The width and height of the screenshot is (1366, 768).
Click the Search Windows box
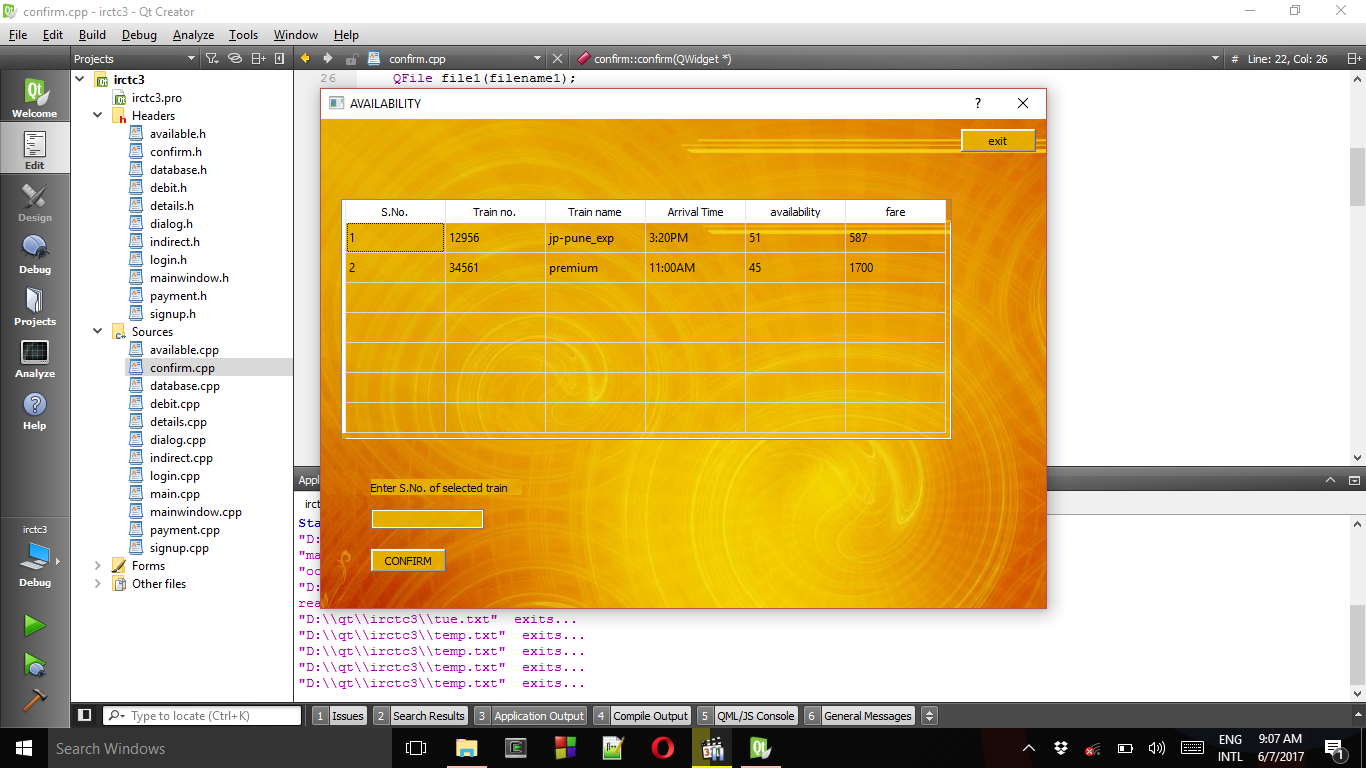click(x=219, y=748)
